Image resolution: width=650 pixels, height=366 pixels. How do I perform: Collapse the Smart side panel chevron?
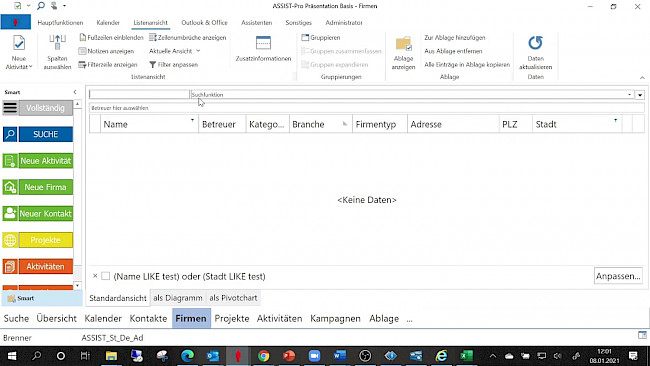75,92
